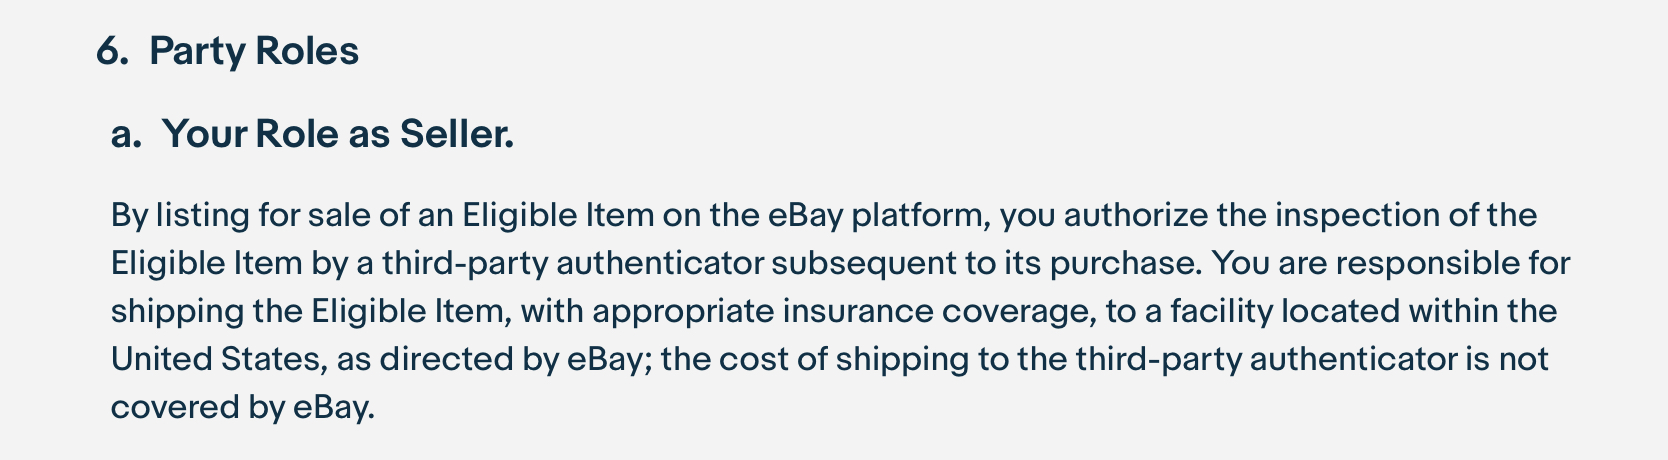Click the "Your Role as Seller." subheading

338,134
